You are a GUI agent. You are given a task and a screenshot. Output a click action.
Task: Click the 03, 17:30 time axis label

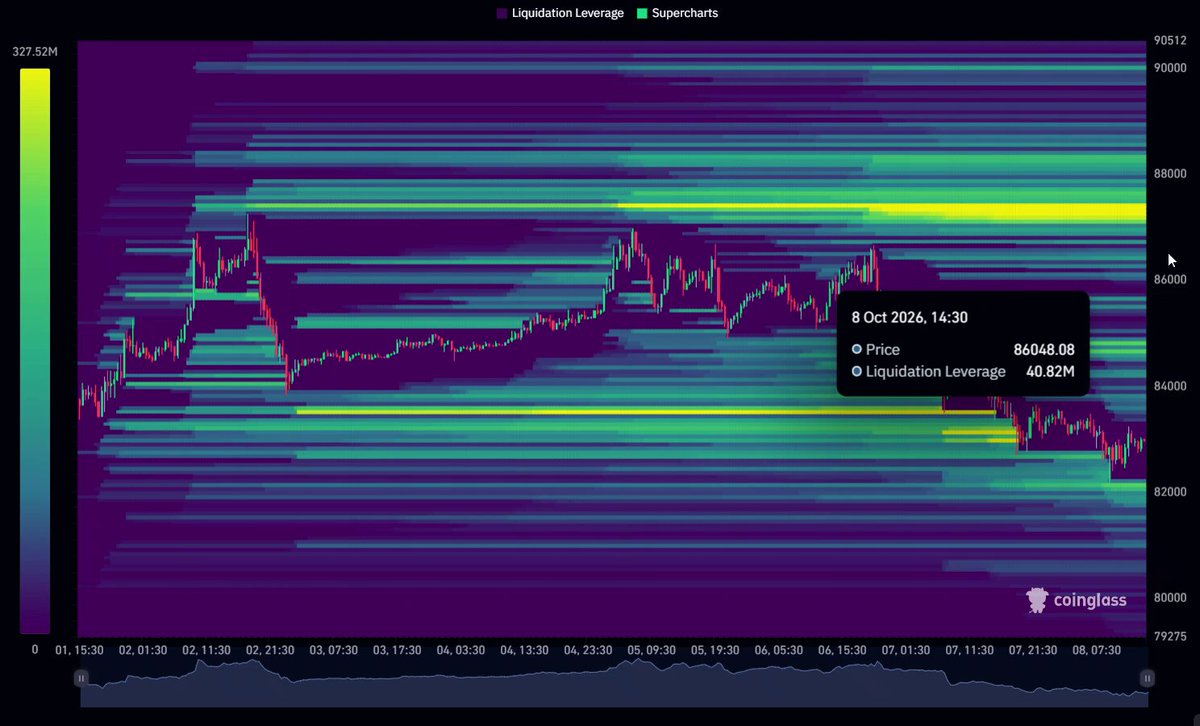click(x=397, y=650)
